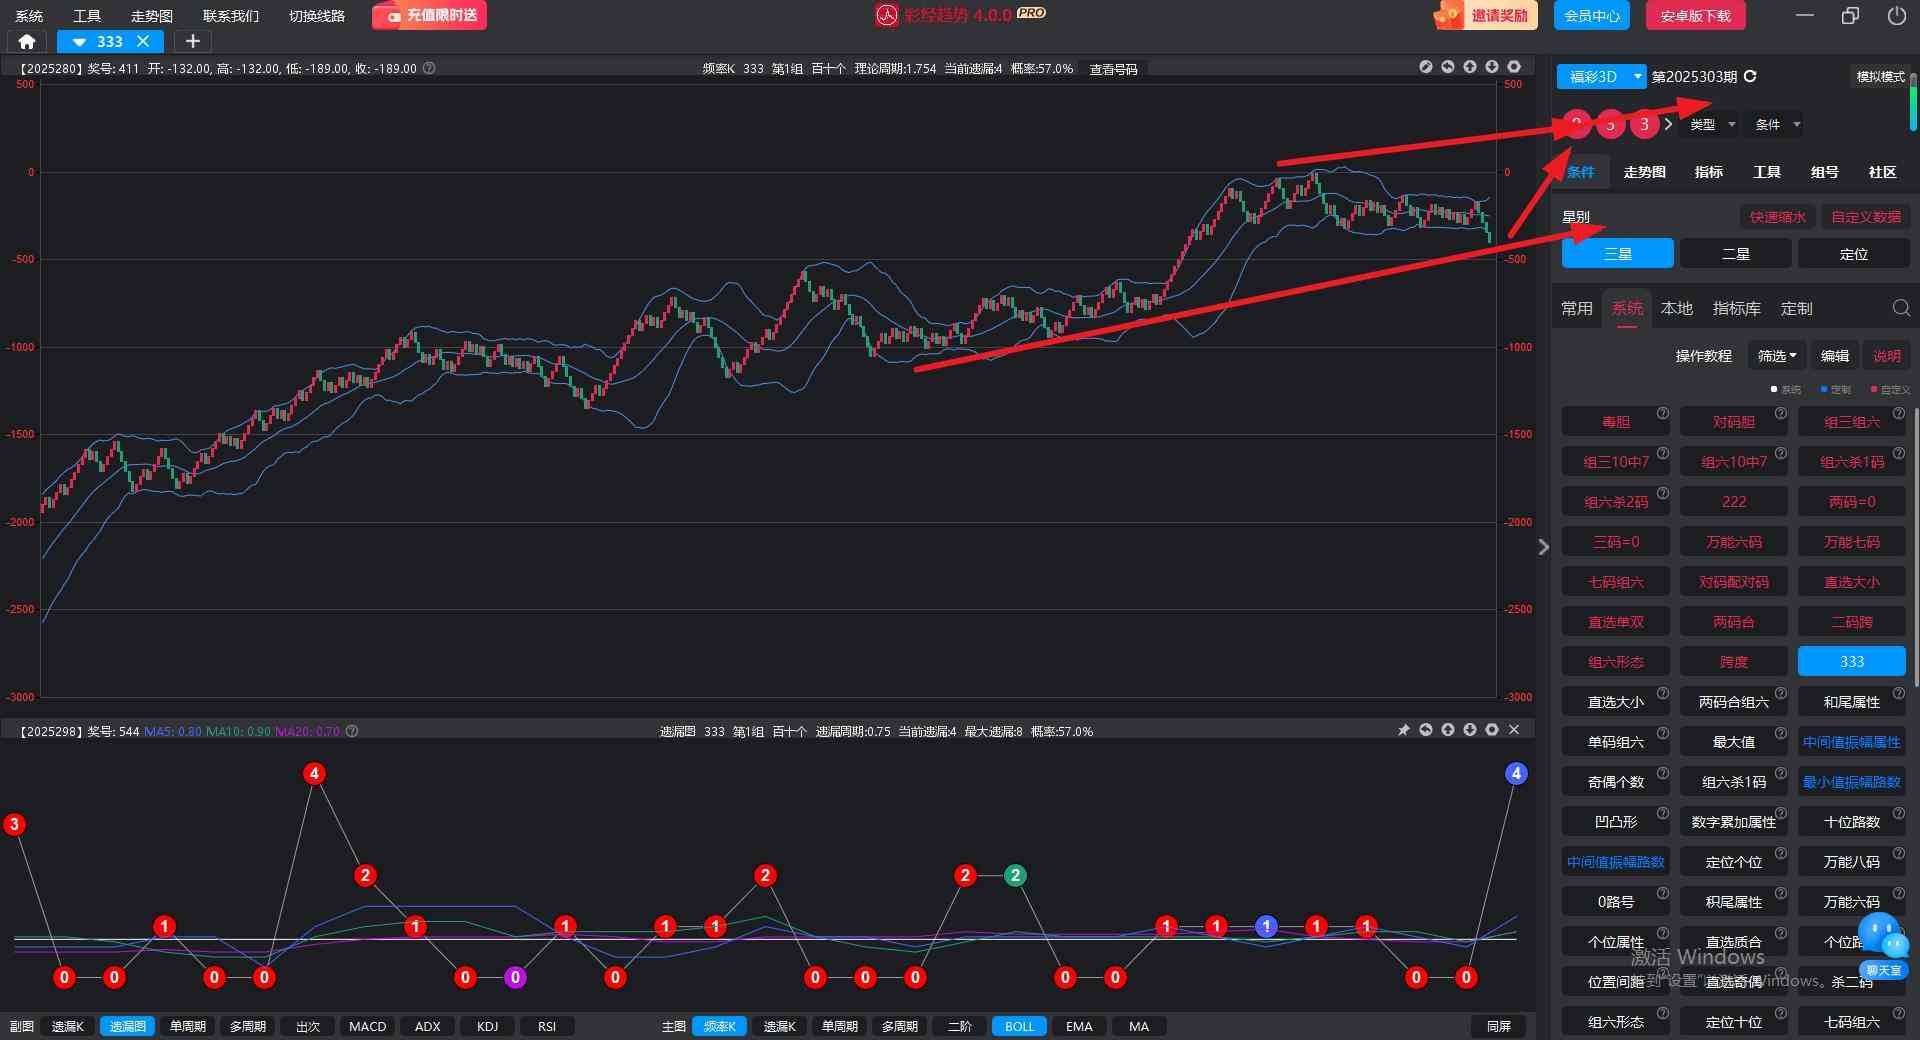Click the search icon in indicator panel
The width and height of the screenshot is (1920, 1040).
tap(1900, 308)
